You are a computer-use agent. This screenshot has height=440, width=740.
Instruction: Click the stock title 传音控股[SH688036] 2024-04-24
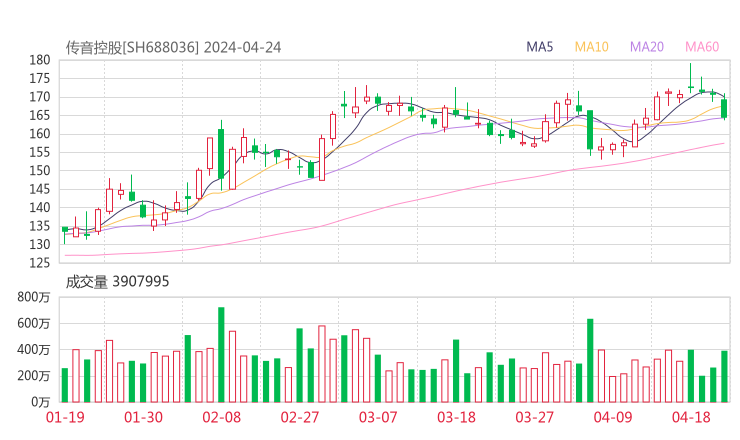(173, 48)
